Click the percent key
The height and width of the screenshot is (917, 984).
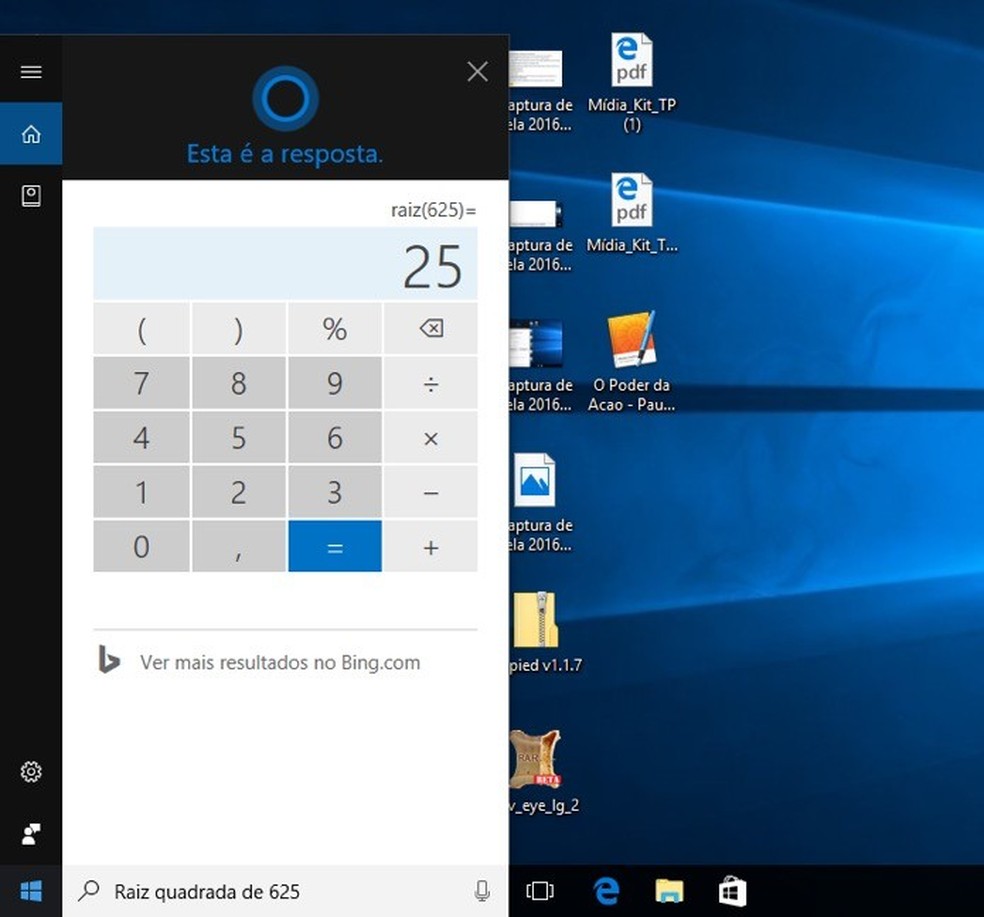334,328
